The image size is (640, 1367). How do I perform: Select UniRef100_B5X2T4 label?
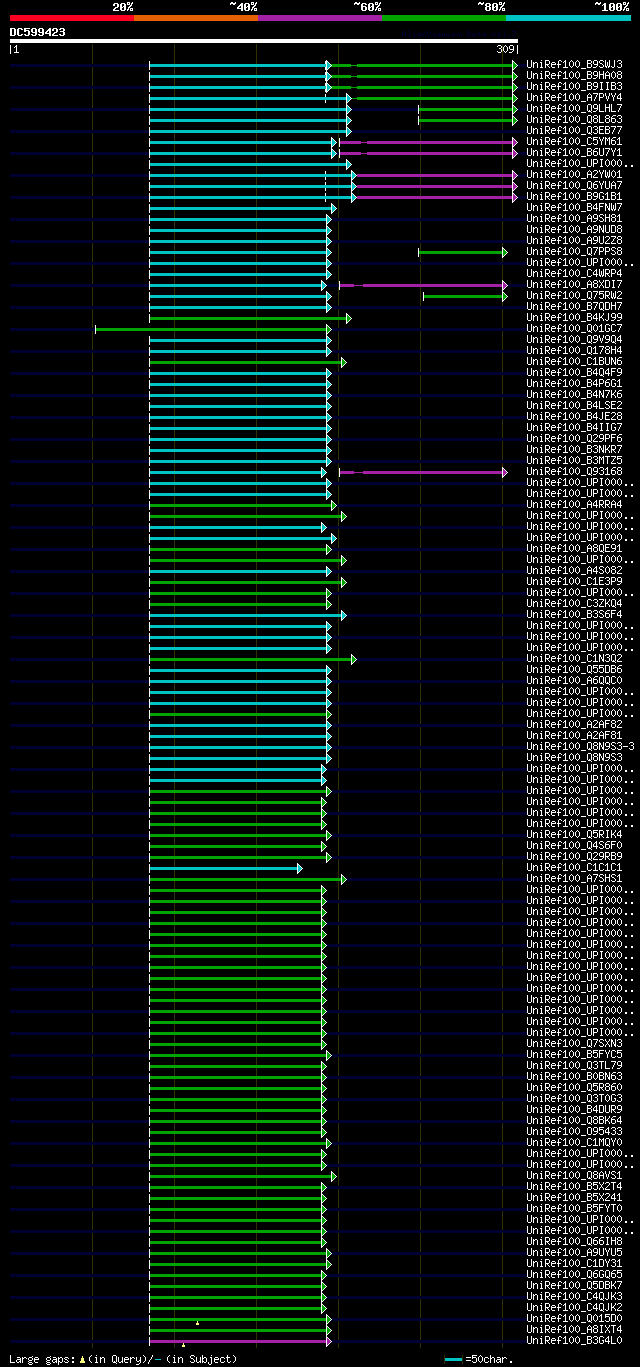click(x=574, y=1186)
